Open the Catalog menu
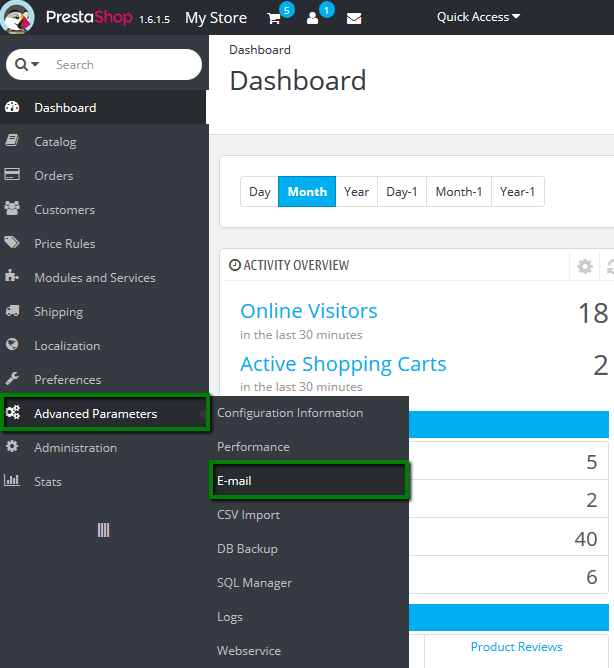This screenshot has width=614, height=668. coord(104,141)
